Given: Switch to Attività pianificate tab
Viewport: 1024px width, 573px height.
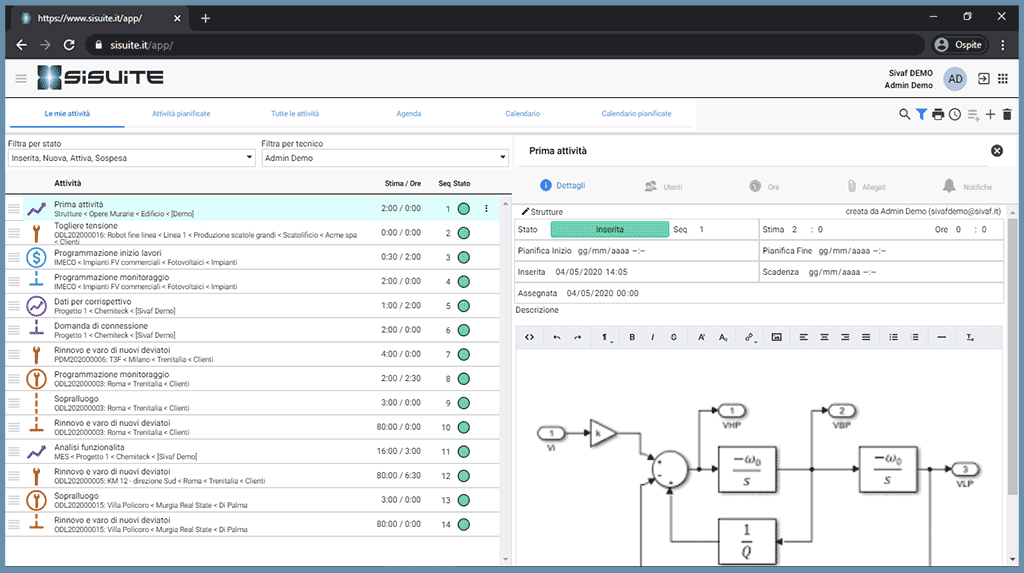Looking at the screenshot, I should click(181, 114).
